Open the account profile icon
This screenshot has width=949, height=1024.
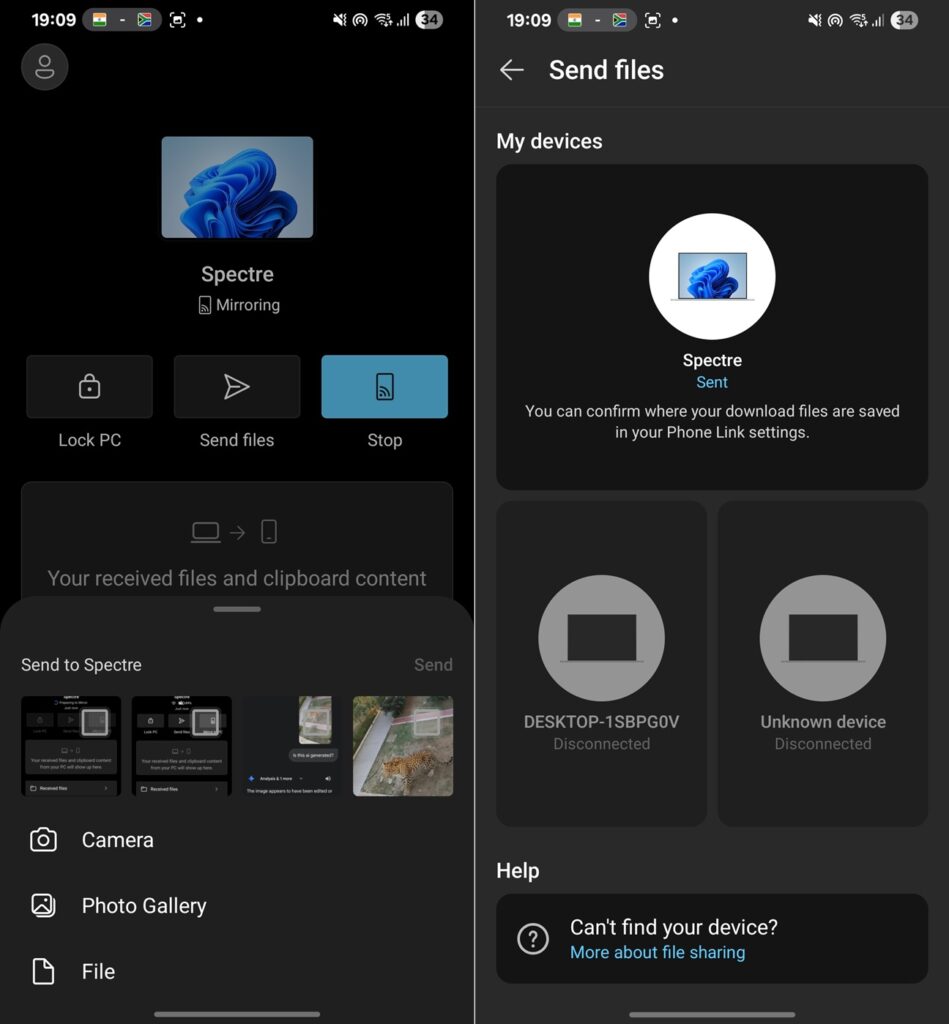pos(44,67)
